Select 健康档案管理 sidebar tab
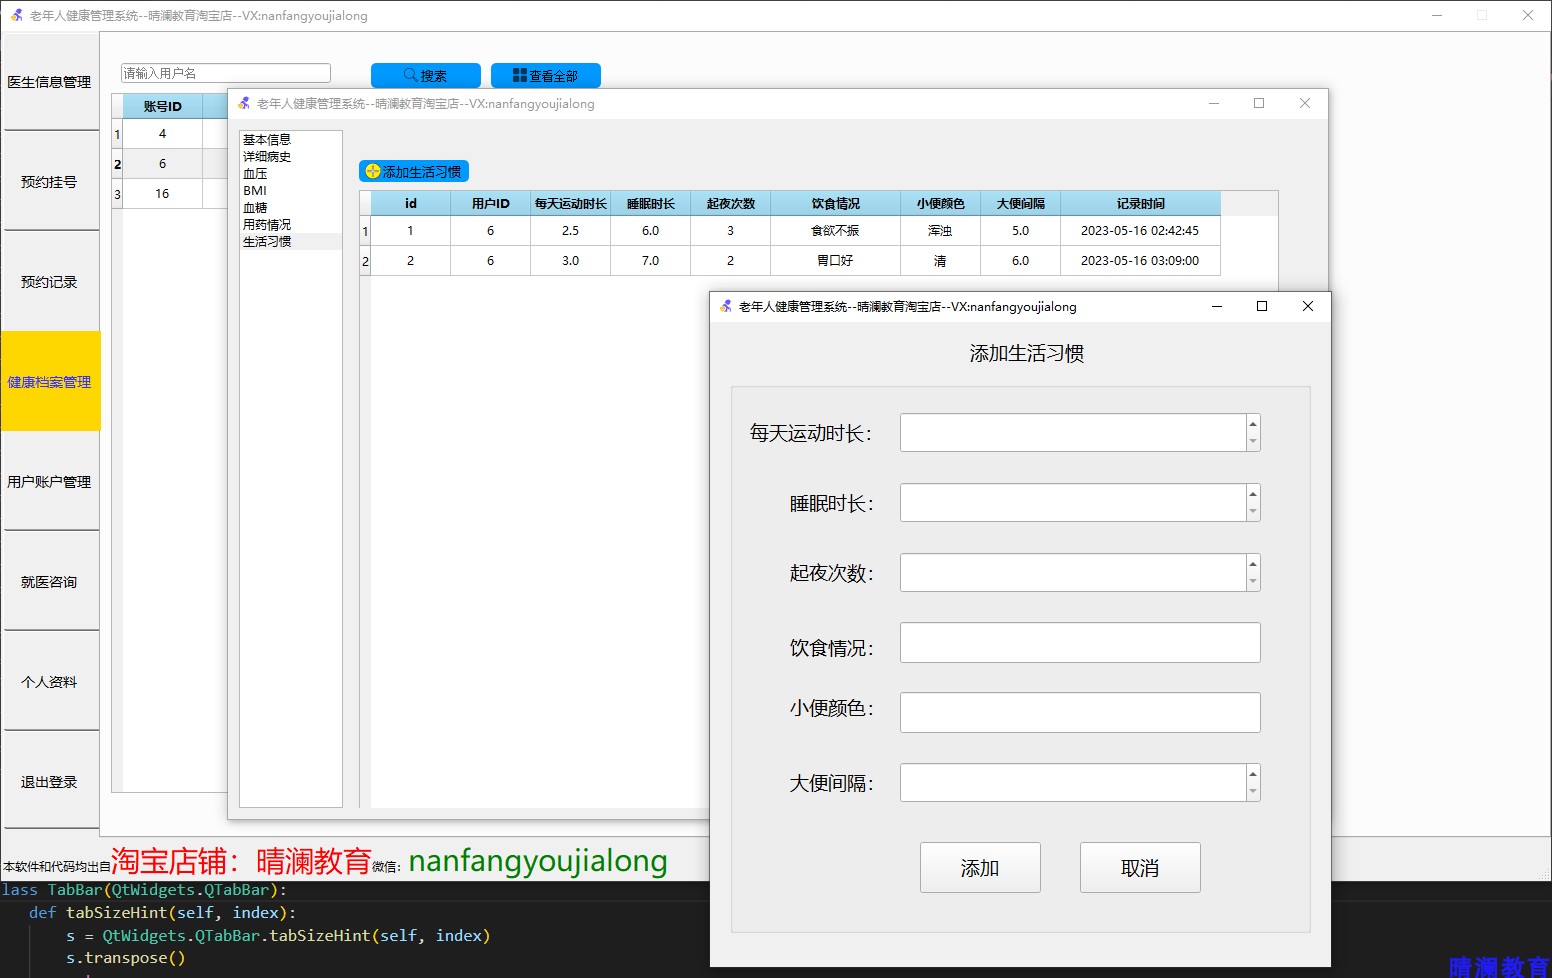Screen dimensions: 1552x978 [50, 382]
